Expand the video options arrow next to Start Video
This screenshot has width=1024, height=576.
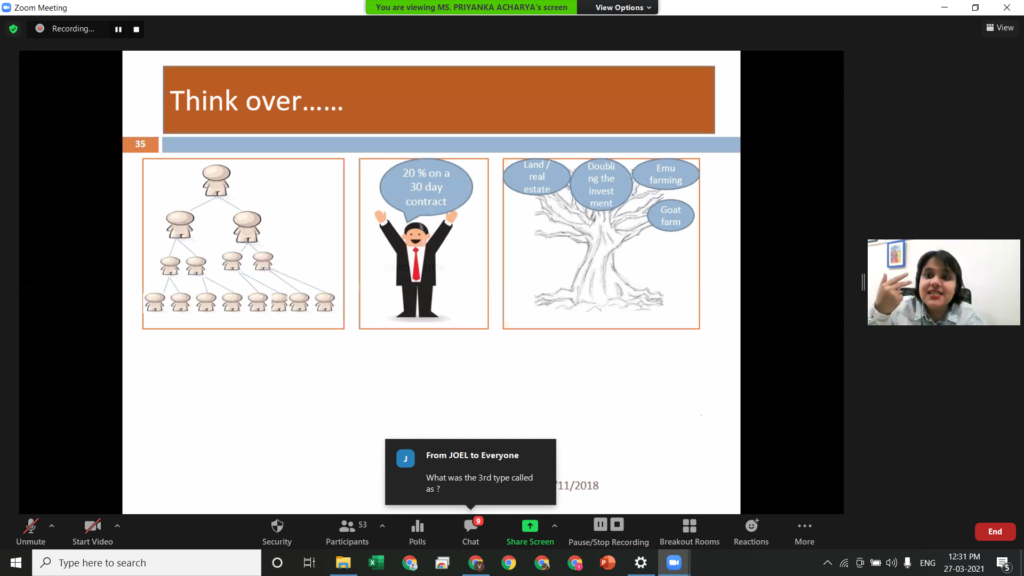pyautogui.click(x=117, y=525)
